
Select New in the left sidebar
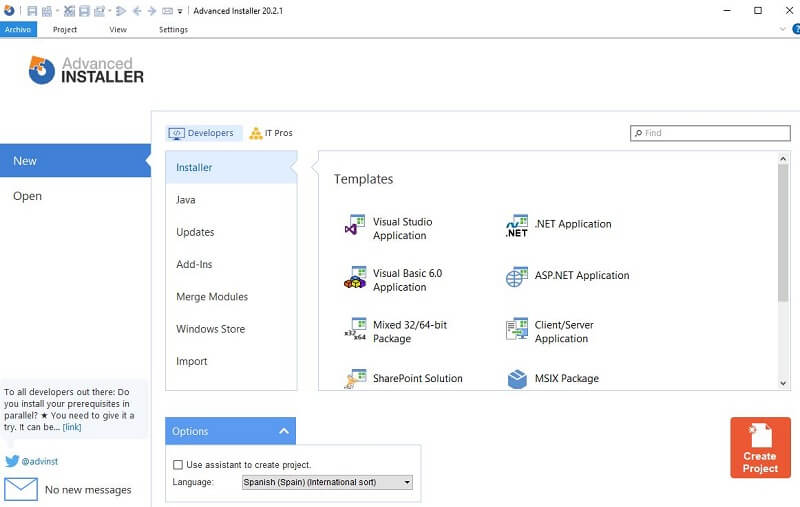pyautogui.click(x=75, y=161)
